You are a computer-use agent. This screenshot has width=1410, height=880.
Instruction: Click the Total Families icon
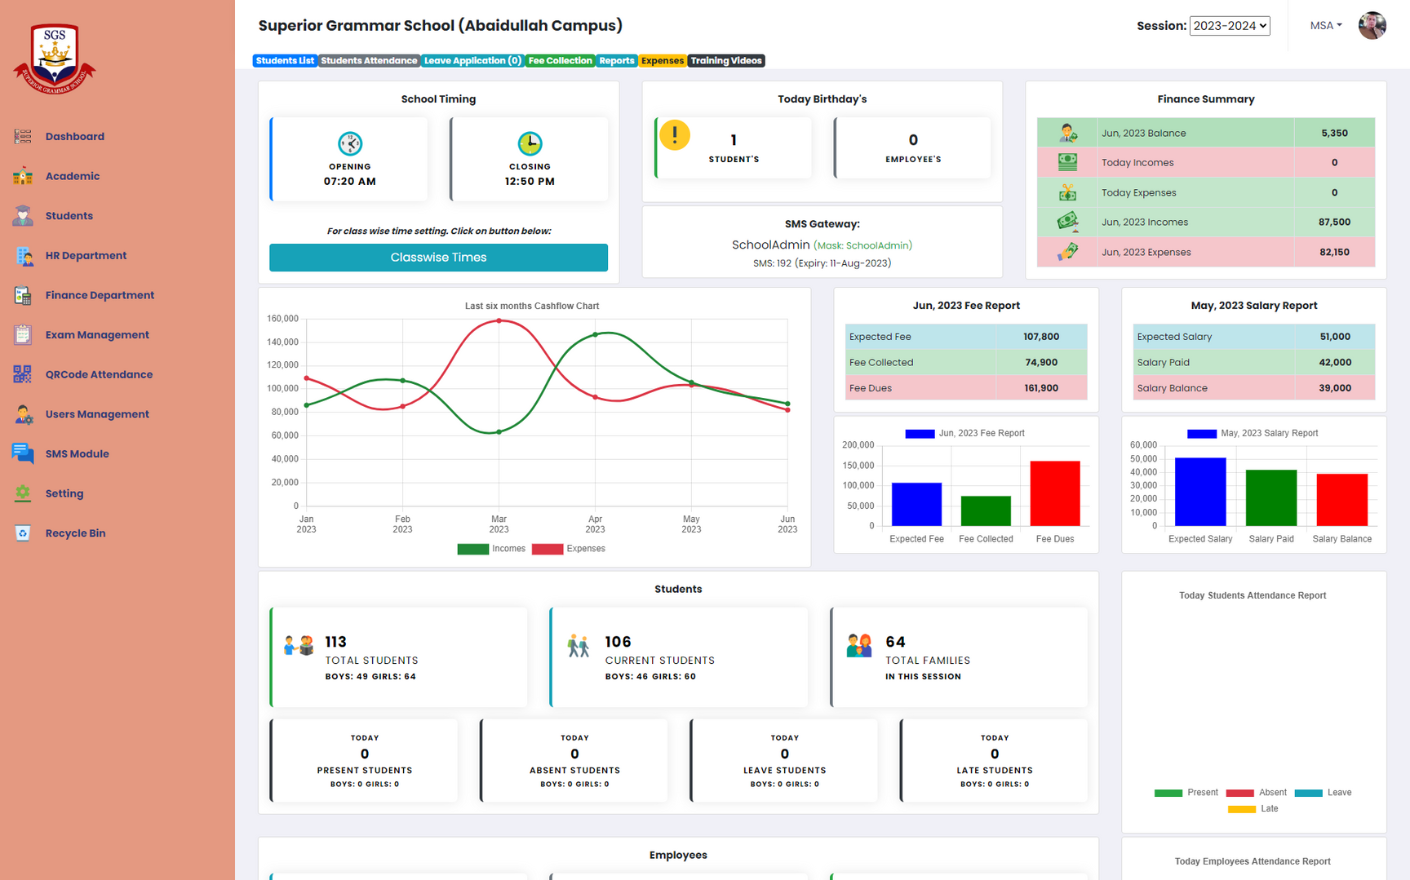859,646
